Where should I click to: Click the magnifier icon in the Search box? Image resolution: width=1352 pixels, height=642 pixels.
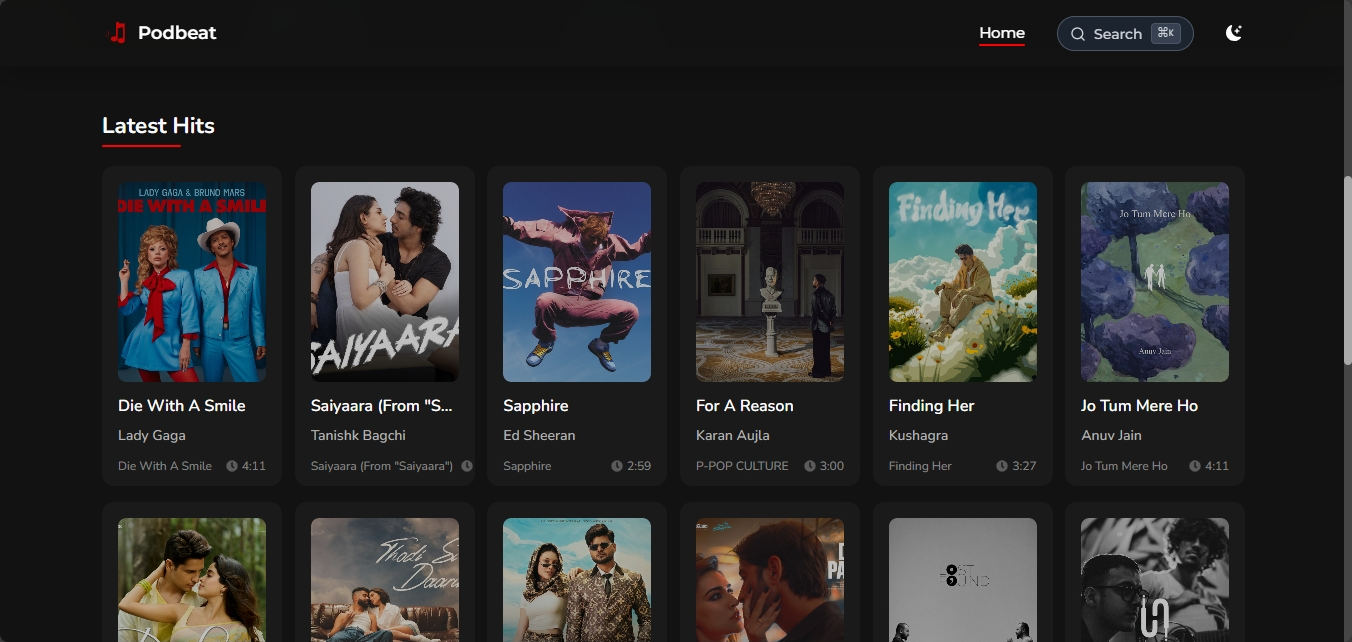[x=1078, y=34]
